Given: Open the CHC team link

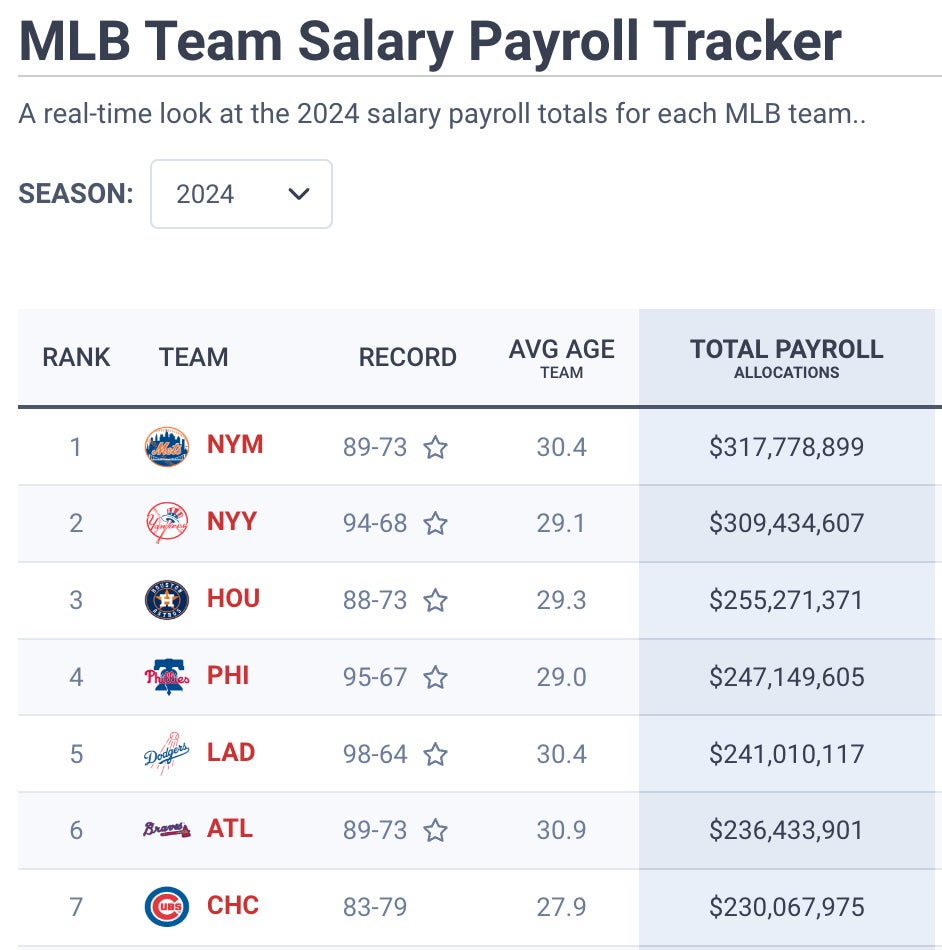Looking at the screenshot, I should pos(233,906).
